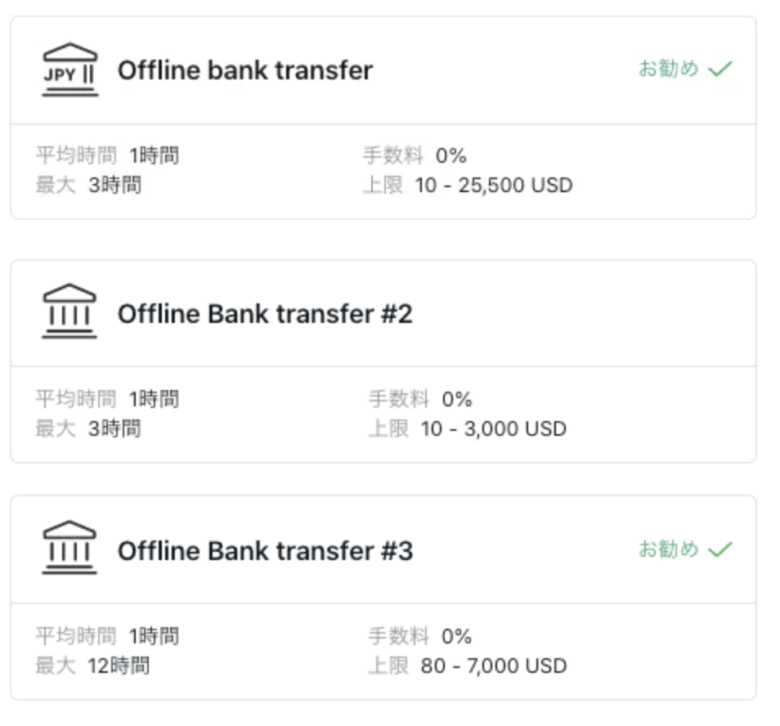The height and width of the screenshot is (726, 780).
Task: Choose Offline Bank transfer #3 method
Action: click(x=265, y=551)
